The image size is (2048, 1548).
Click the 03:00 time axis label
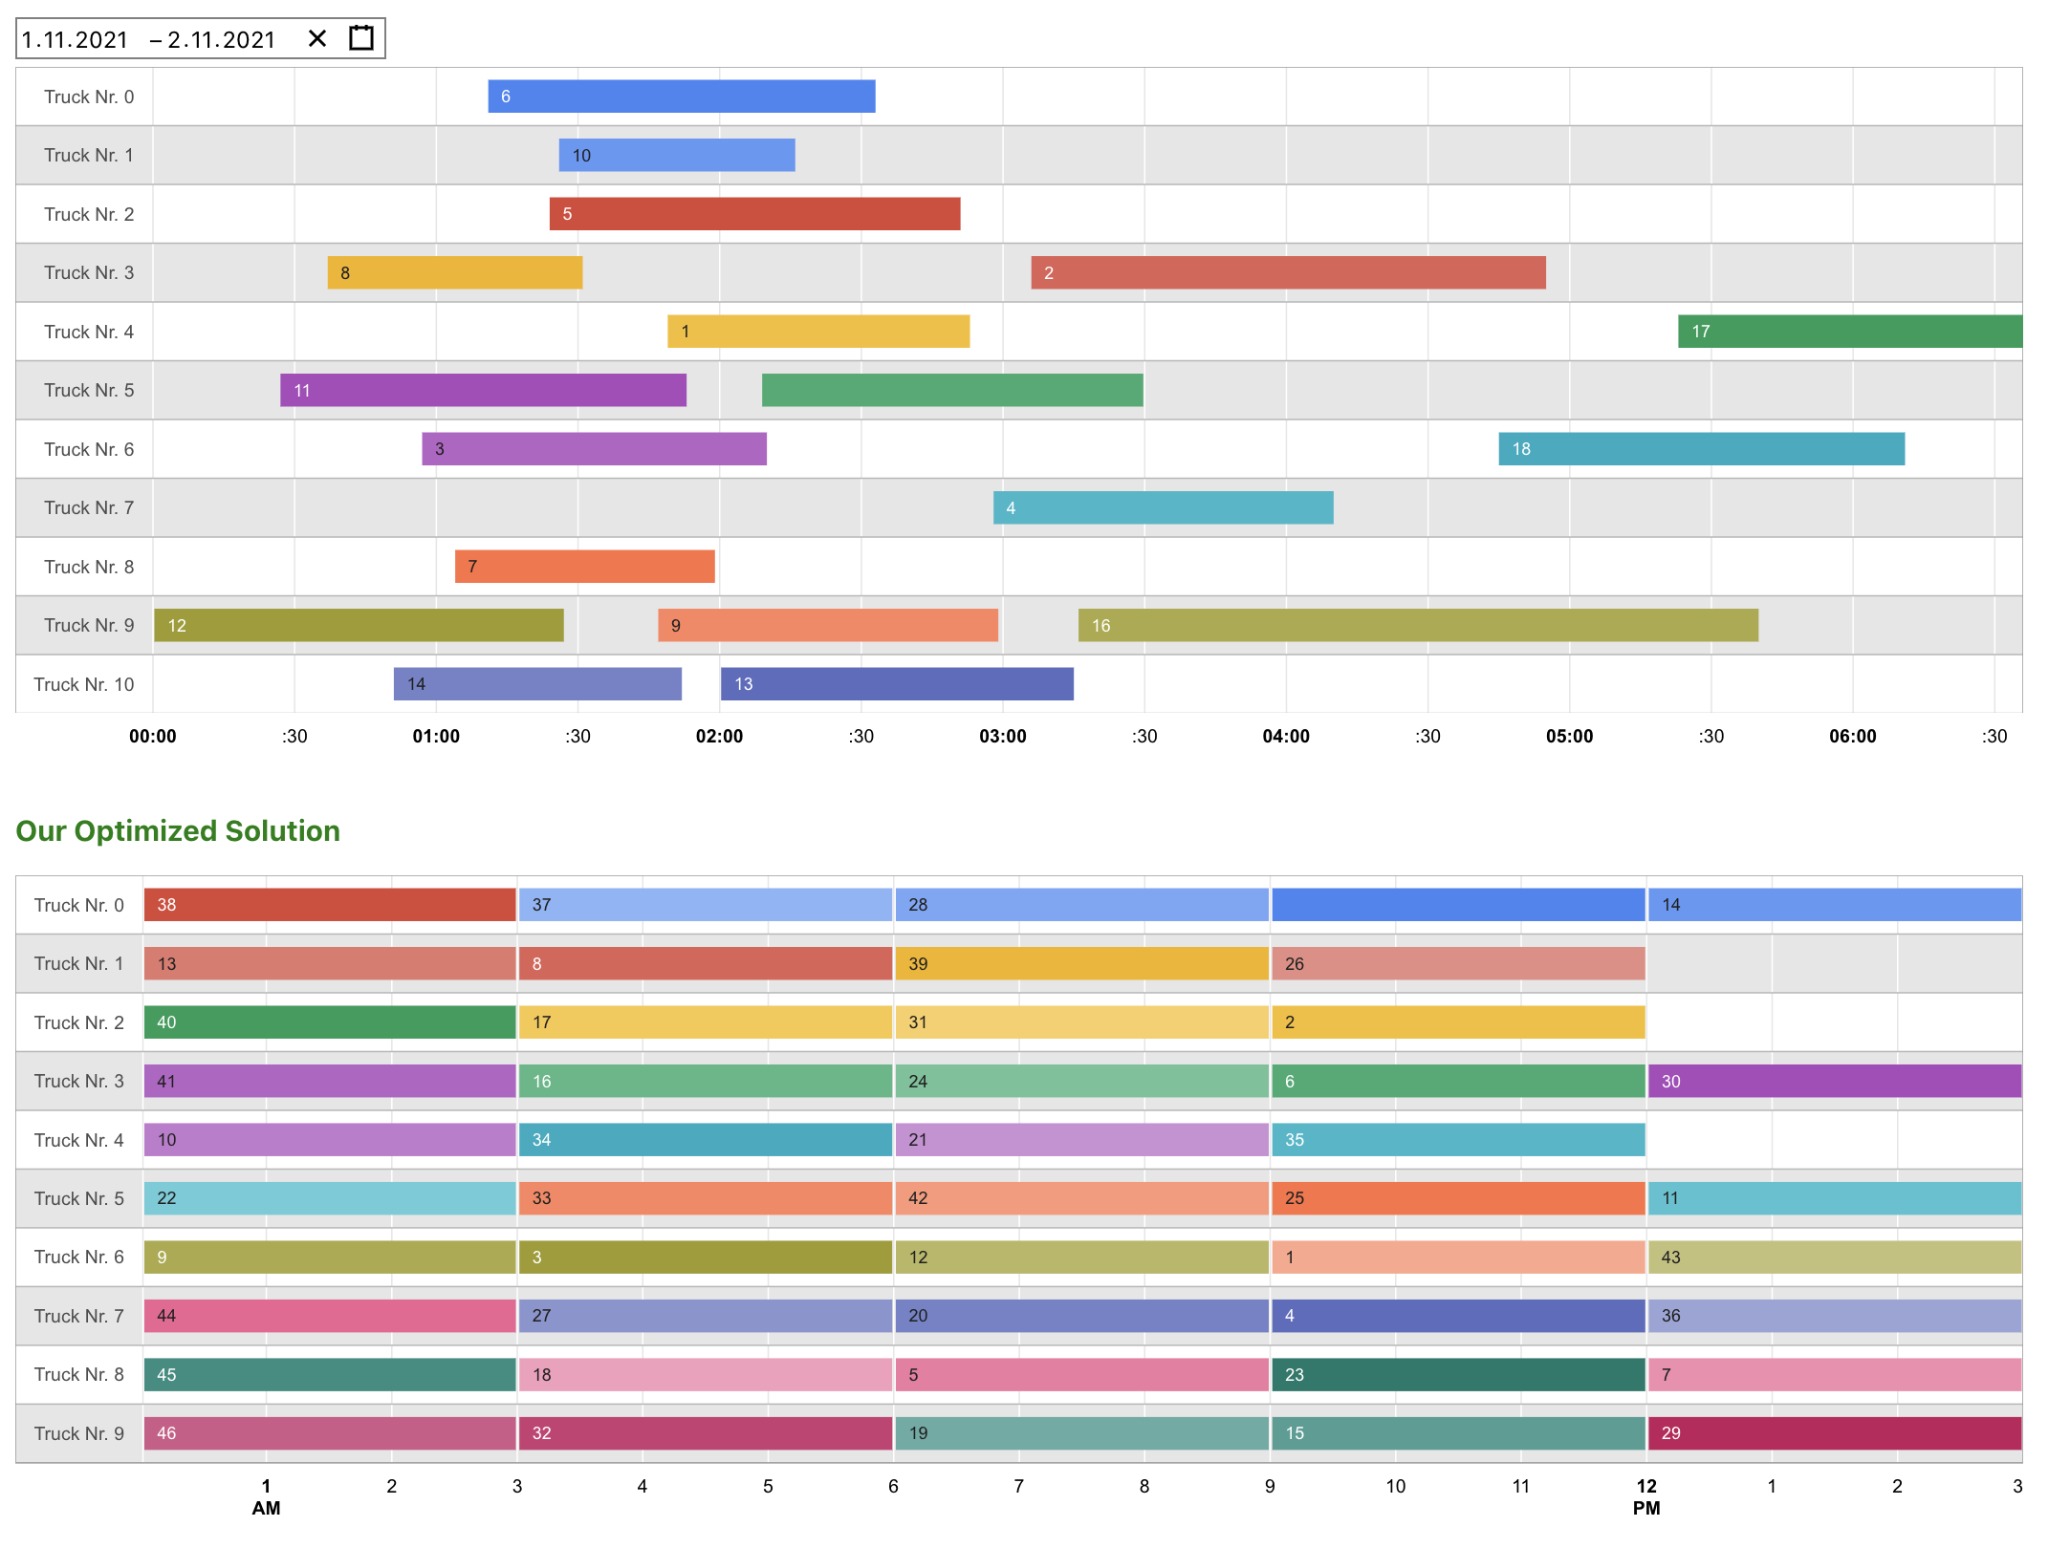1002,737
